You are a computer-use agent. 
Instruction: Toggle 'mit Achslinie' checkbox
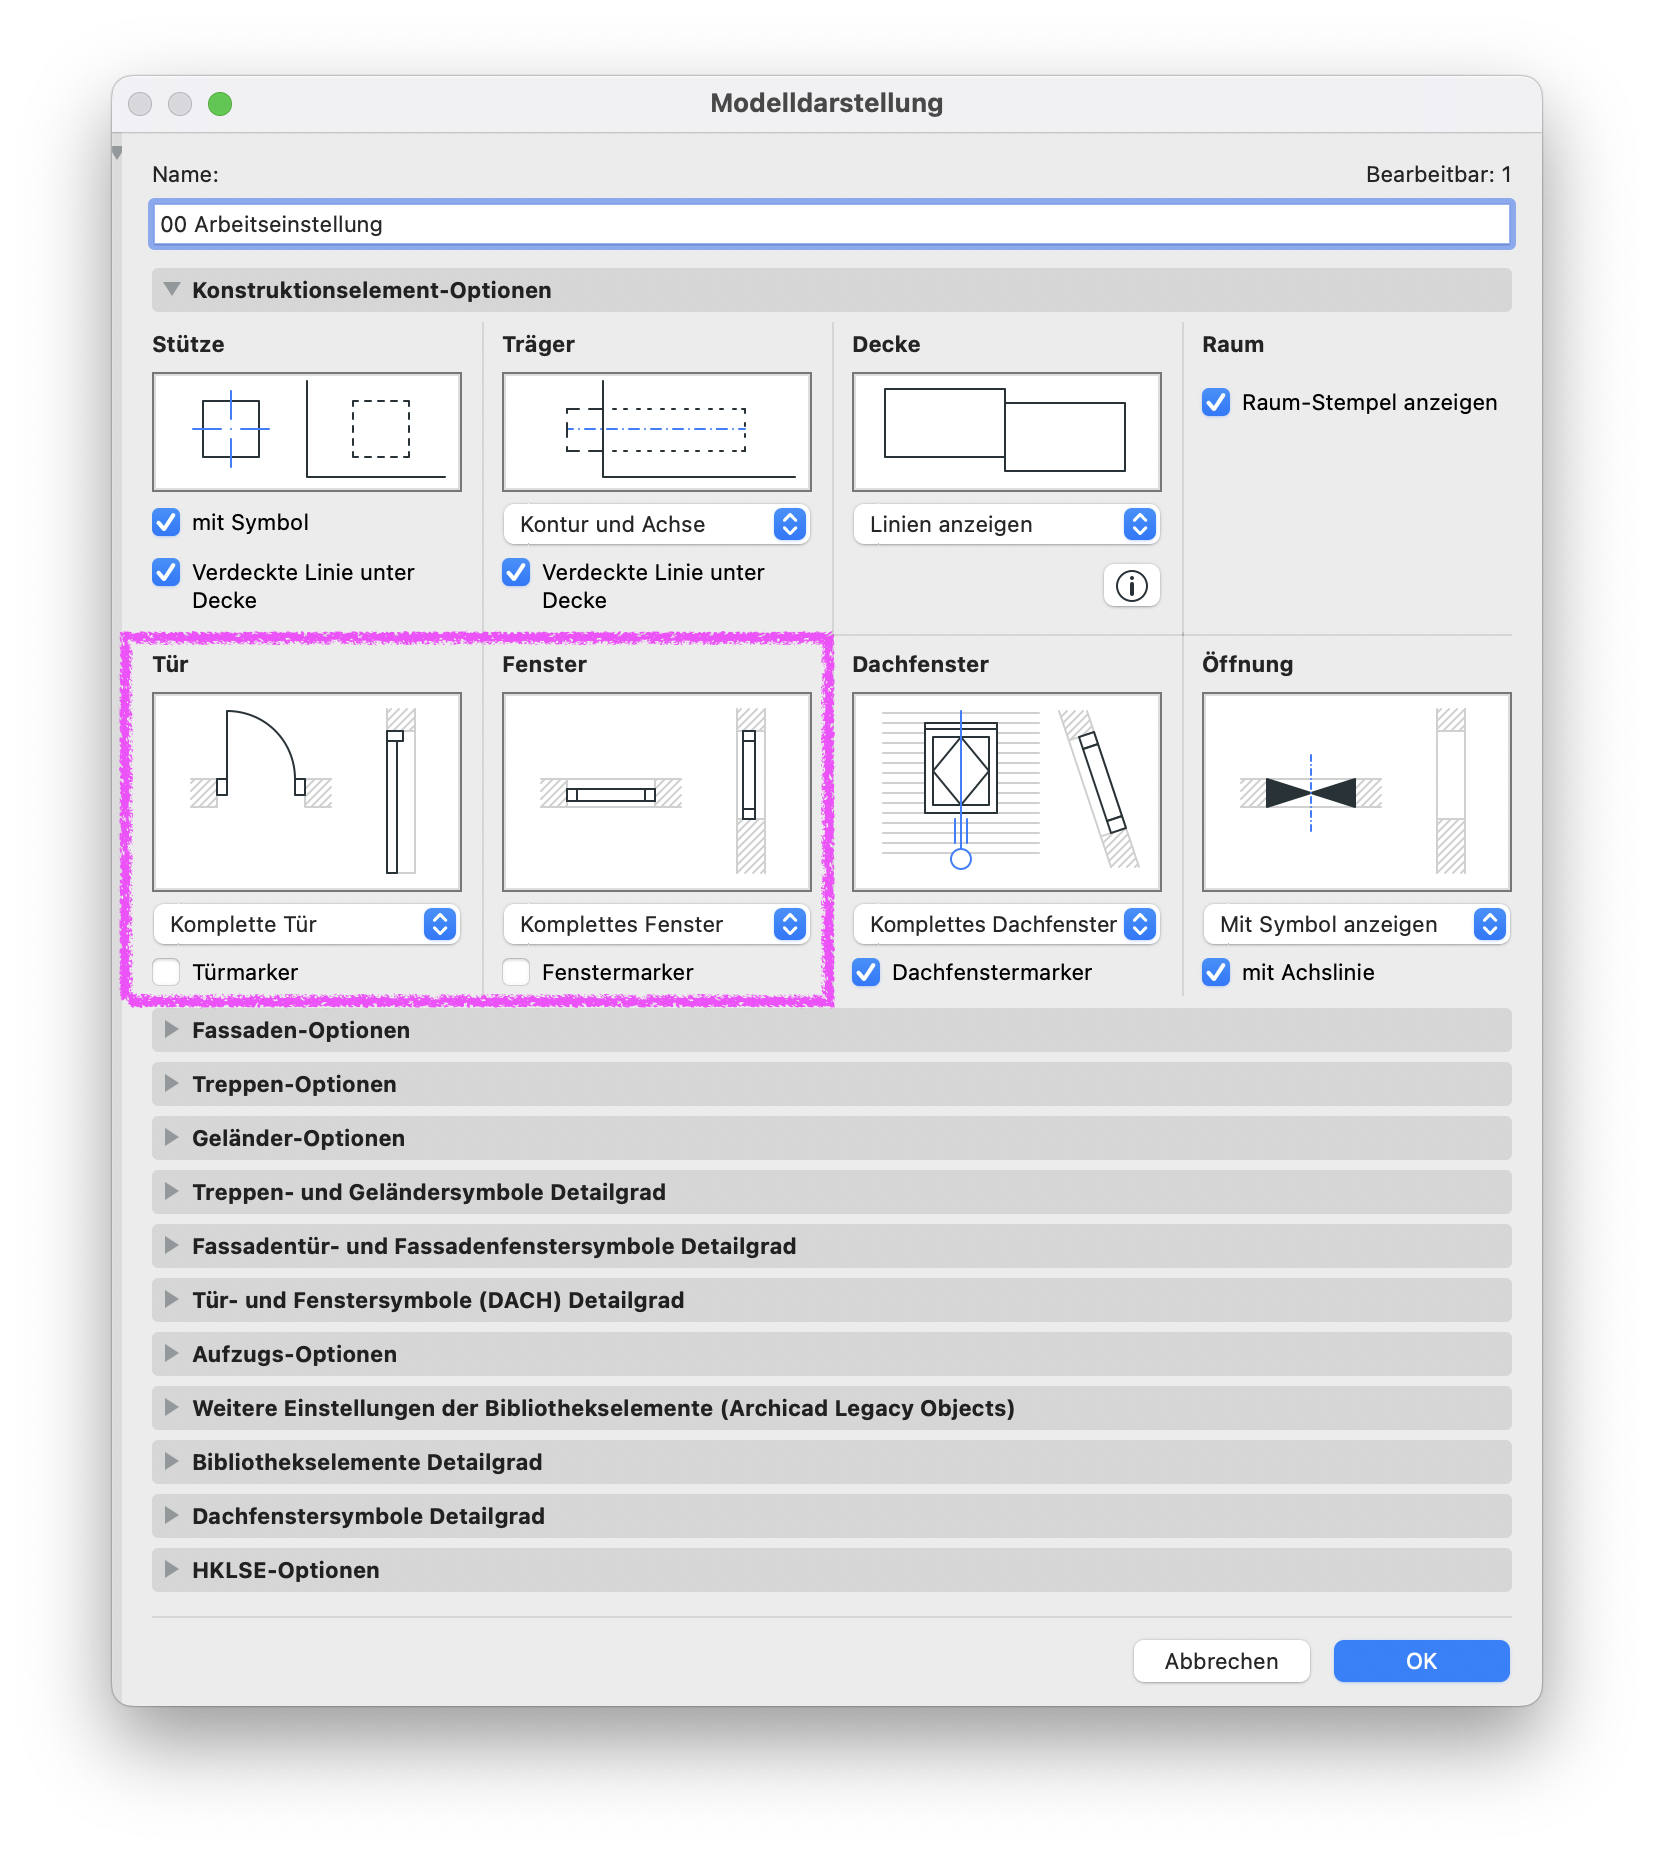pos(1216,972)
